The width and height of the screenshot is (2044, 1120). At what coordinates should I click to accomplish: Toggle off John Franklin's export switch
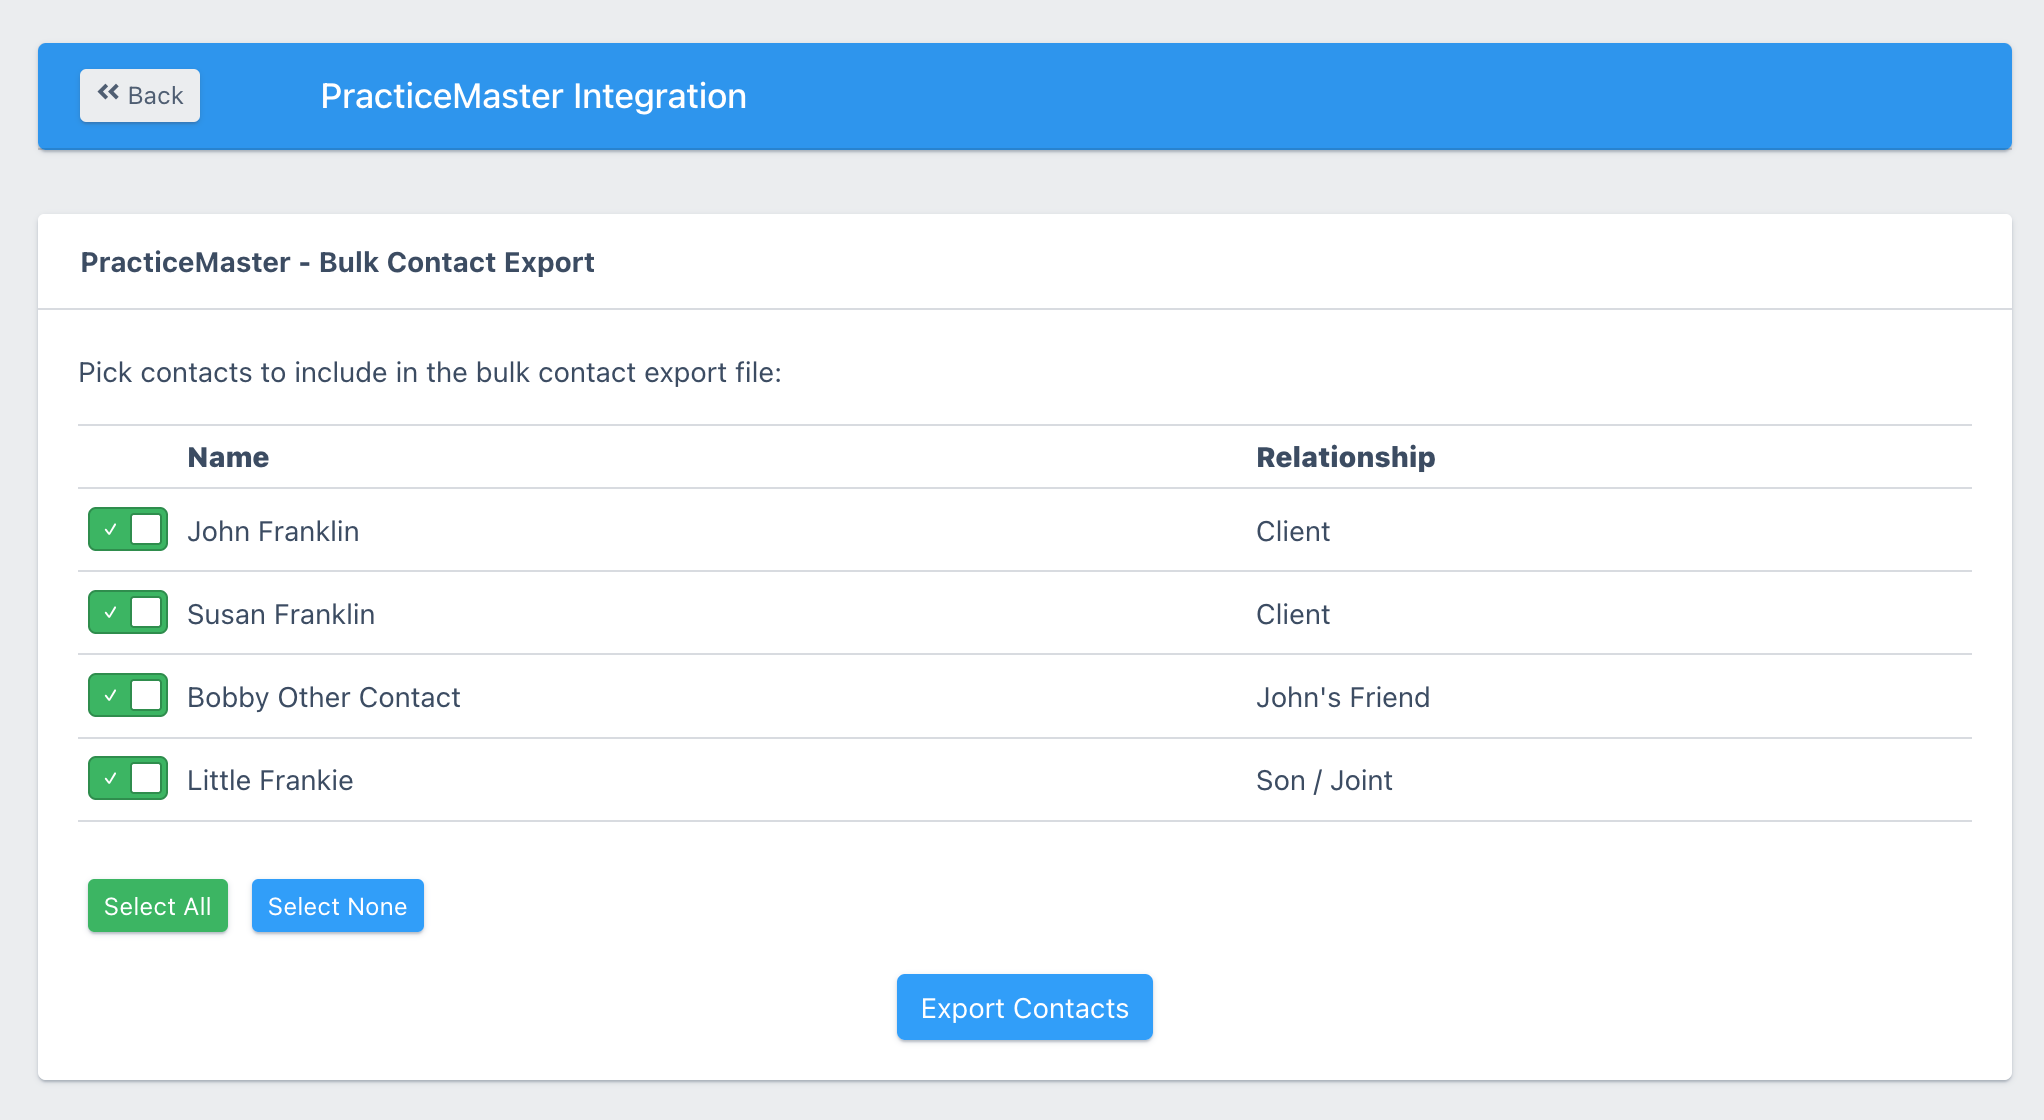click(x=128, y=529)
